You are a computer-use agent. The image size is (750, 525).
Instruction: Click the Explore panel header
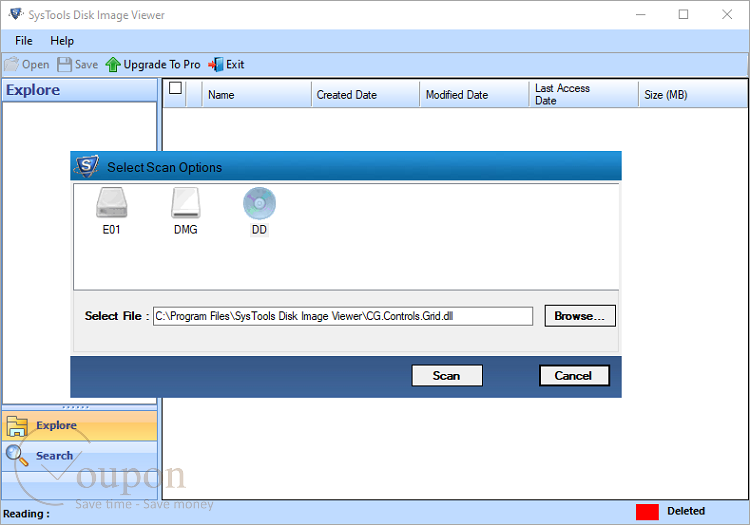(x=80, y=90)
